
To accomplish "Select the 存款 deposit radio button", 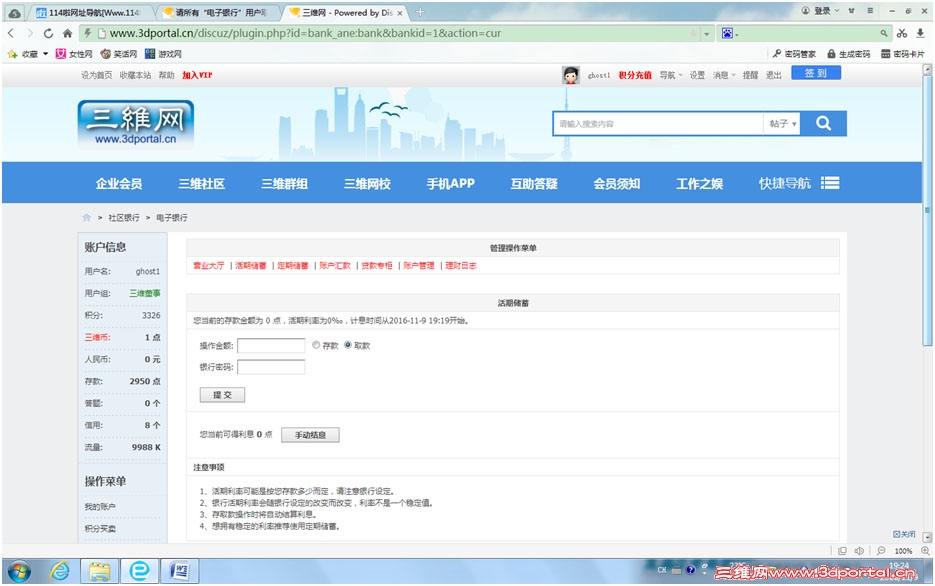I will pyautogui.click(x=316, y=345).
